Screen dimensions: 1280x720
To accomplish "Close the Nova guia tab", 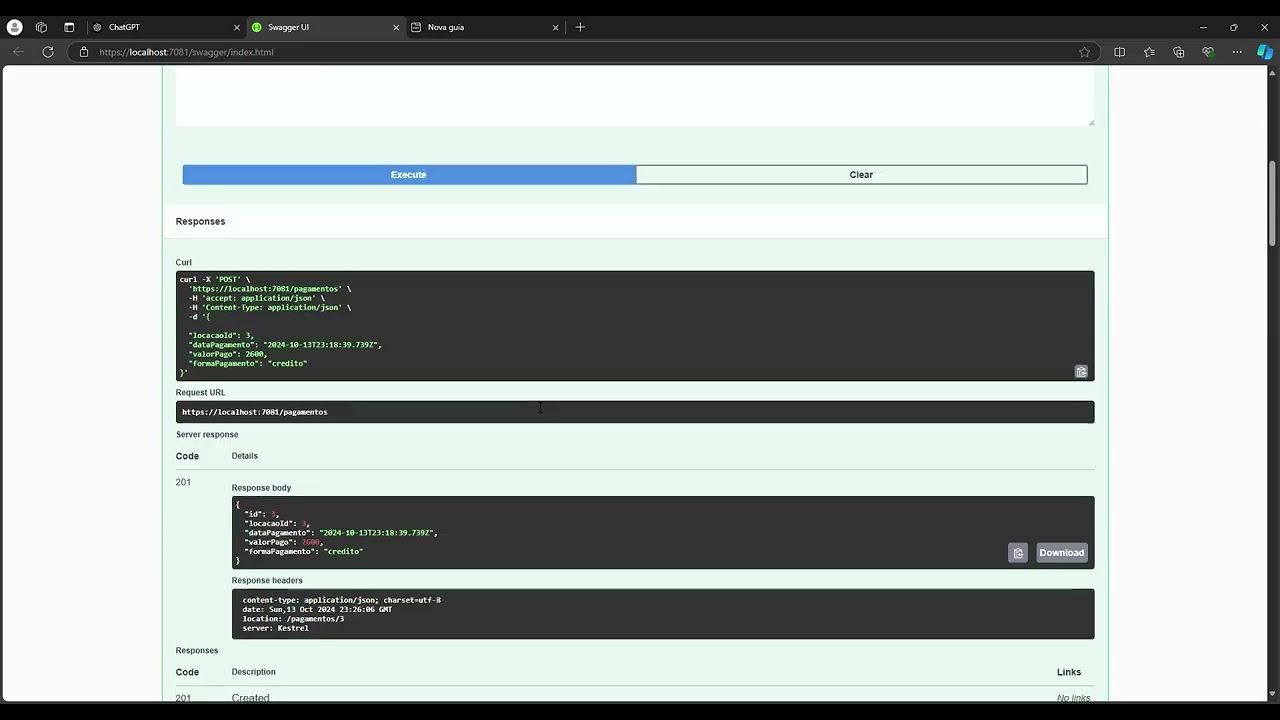I will click(556, 27).
